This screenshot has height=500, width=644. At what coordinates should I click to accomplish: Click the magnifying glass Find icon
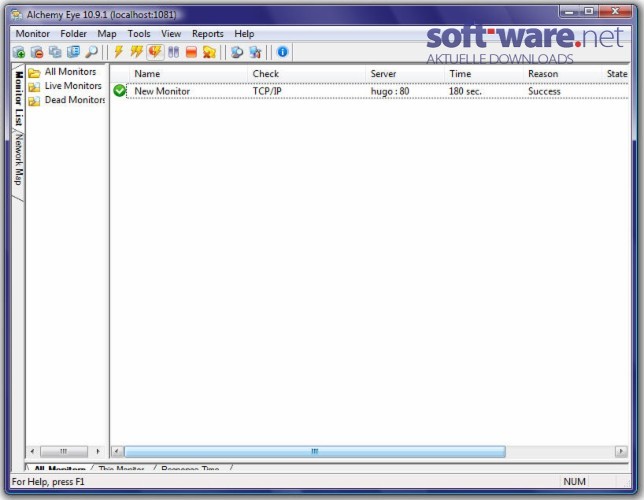pos(91,52)
